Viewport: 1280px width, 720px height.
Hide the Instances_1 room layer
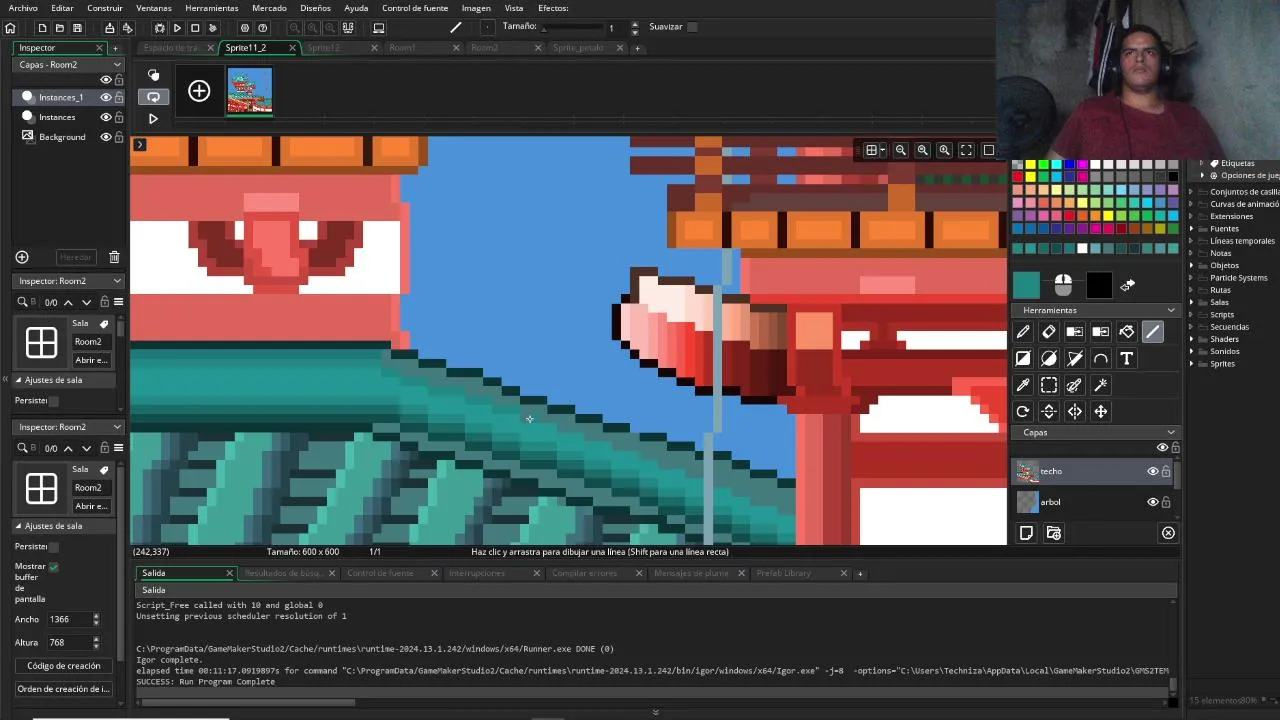click(x=105, y=97)
